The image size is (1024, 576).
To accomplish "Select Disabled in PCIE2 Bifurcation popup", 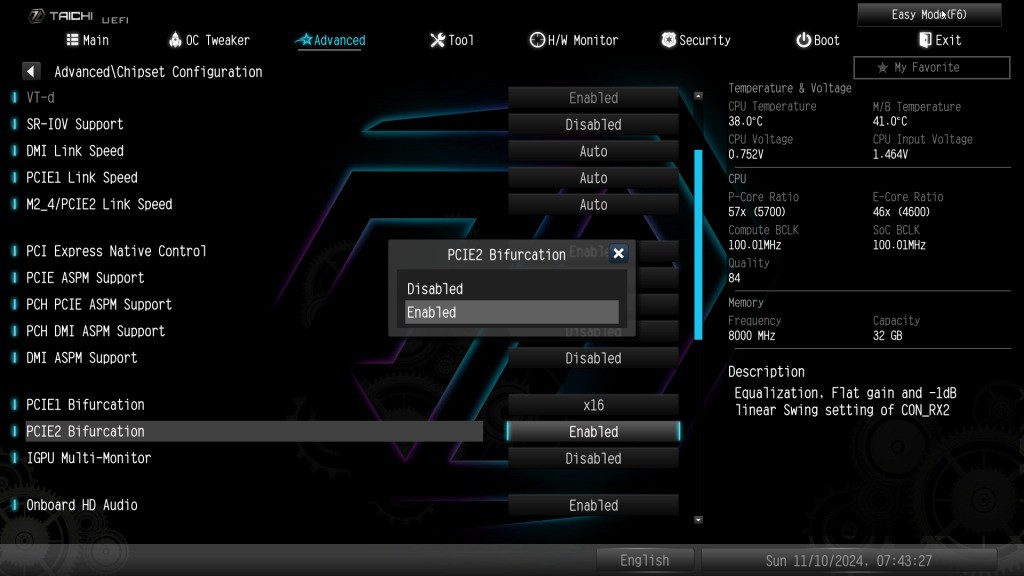I will 511,289.
